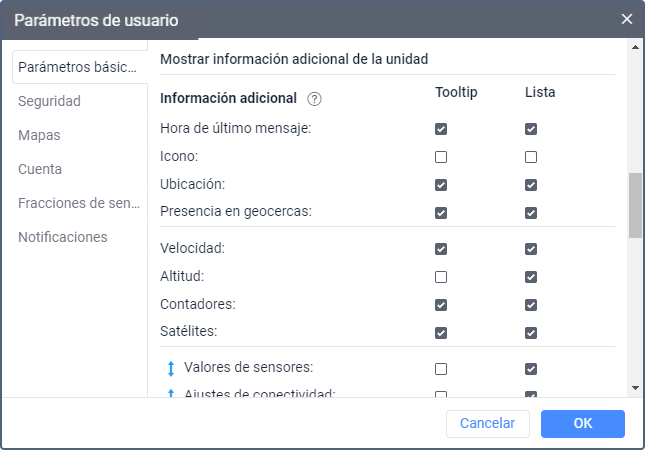This screenshot has height=450, width=645.
Task: Select the Cuenta tab
Action: [40, 169]
